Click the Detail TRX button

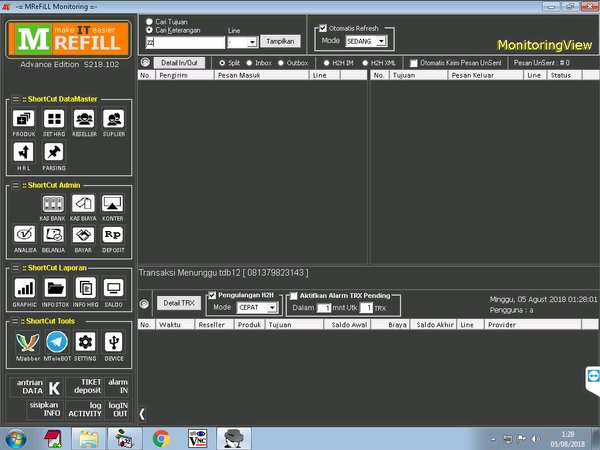click(x=178, y=302)
